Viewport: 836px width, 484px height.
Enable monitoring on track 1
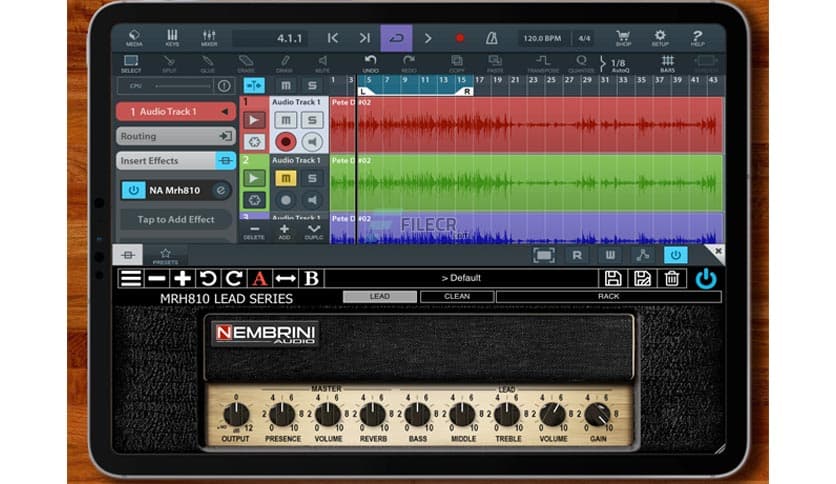click(312, 142)
